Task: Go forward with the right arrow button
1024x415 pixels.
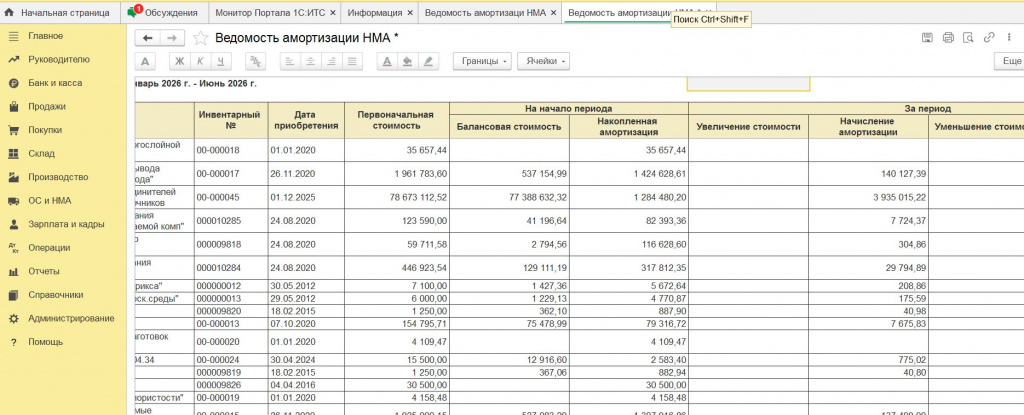Action: 172,38
